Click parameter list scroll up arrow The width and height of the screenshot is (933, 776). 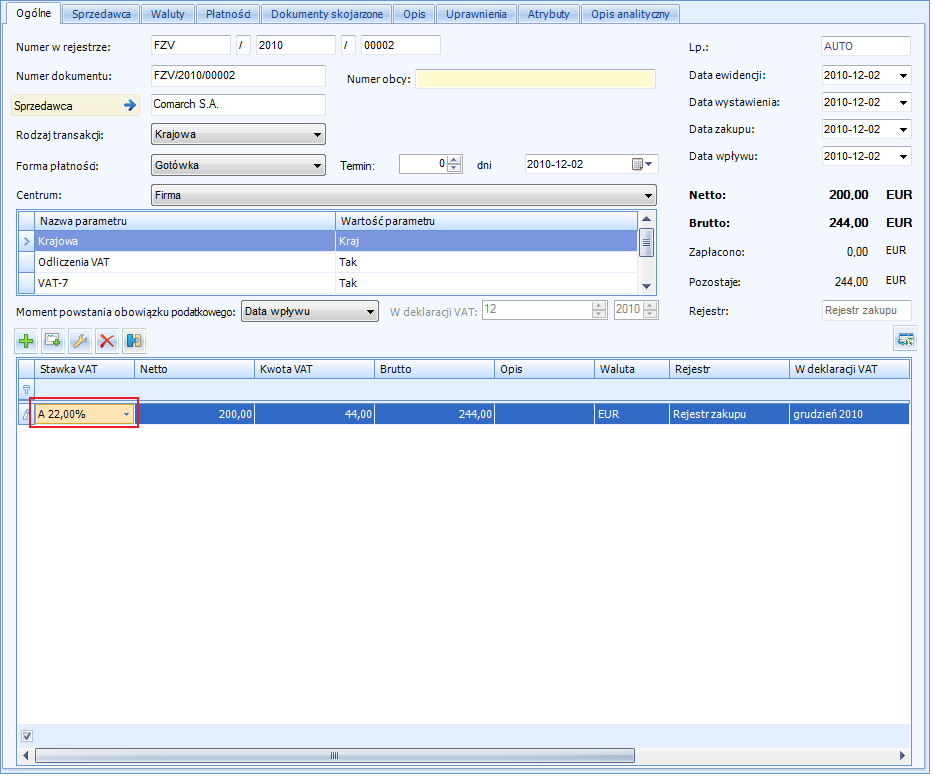(647, 219)
